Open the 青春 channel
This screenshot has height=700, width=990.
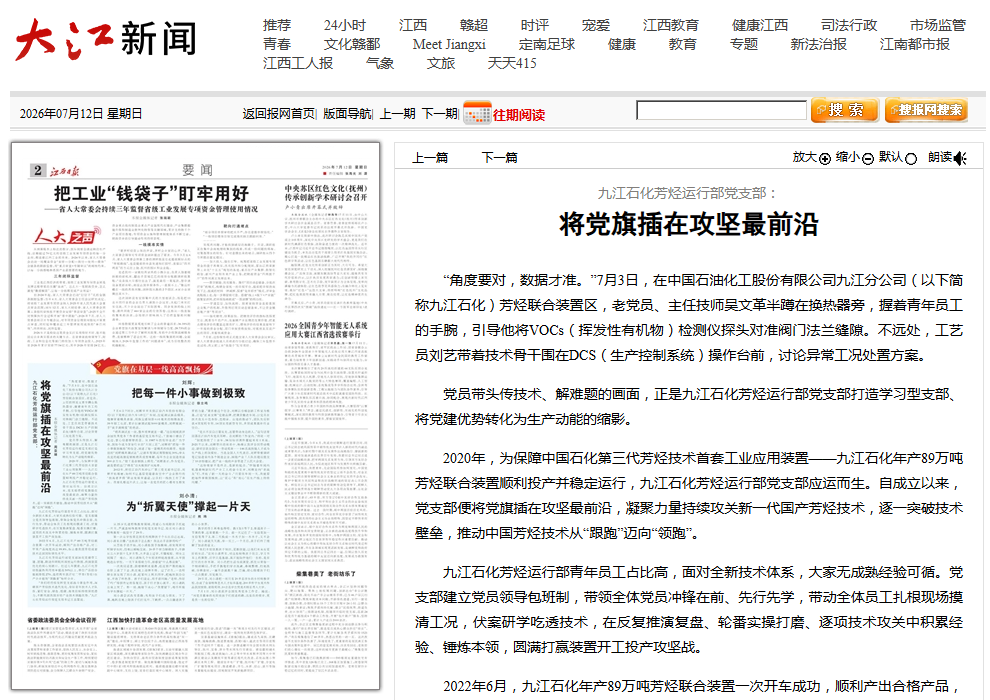(277, 44)
